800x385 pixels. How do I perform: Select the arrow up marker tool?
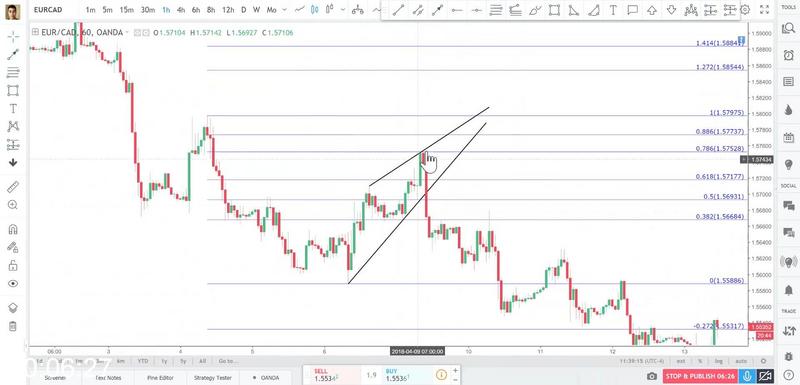[652, 10]
